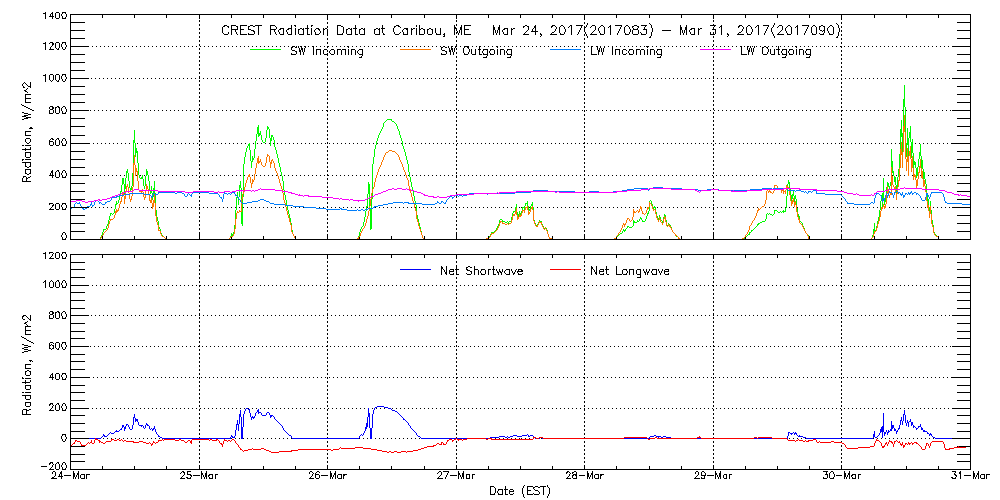The width and height of the screenshot is (1000, 500).
Task: Click the "Date (EST)" x-axis title
Action: (x=520, y=491)
